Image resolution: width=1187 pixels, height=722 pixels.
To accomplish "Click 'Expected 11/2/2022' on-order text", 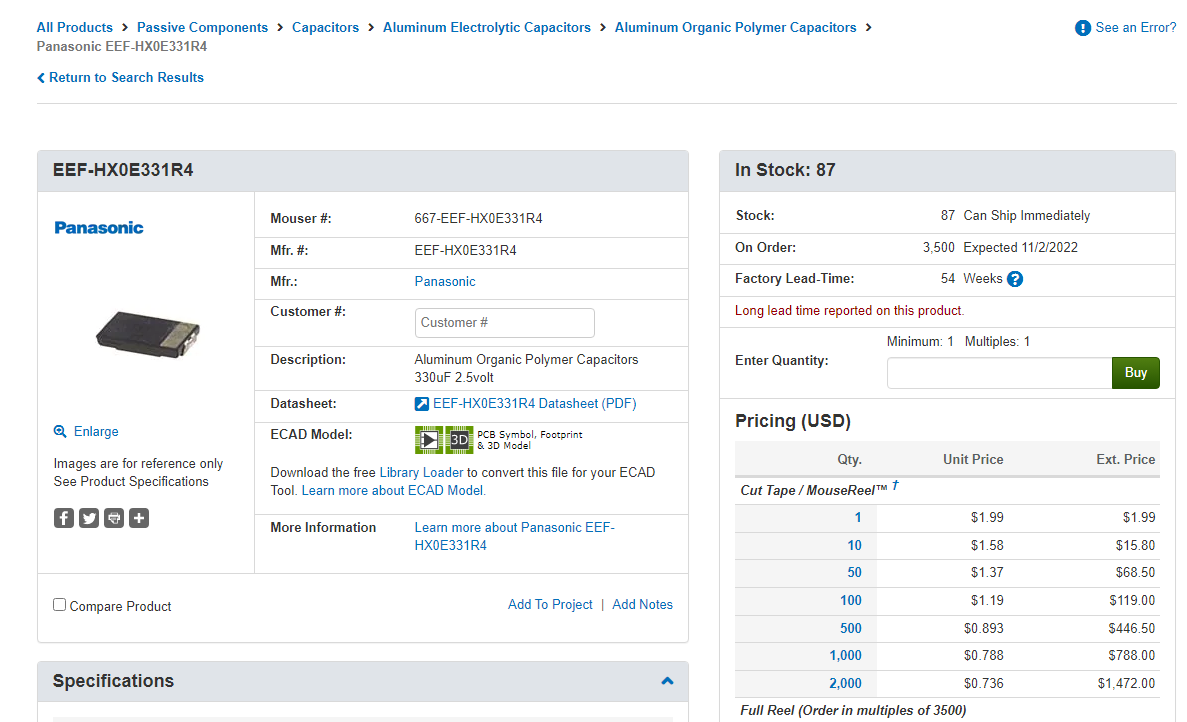I will pos(1020,247).
